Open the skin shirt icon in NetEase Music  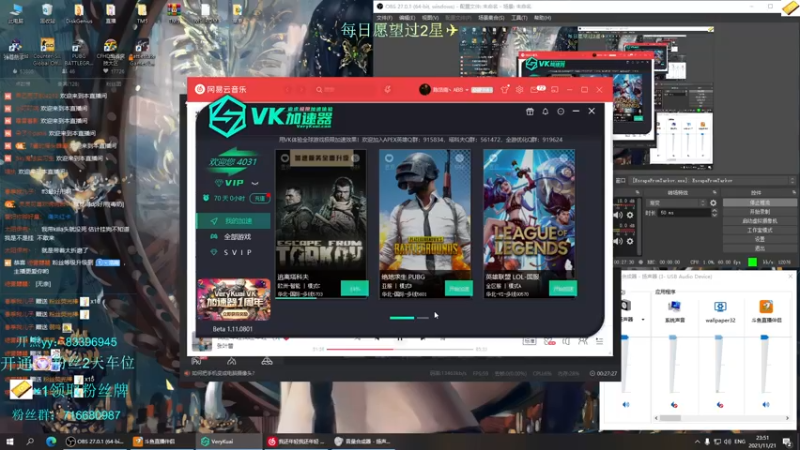point(505,89)
